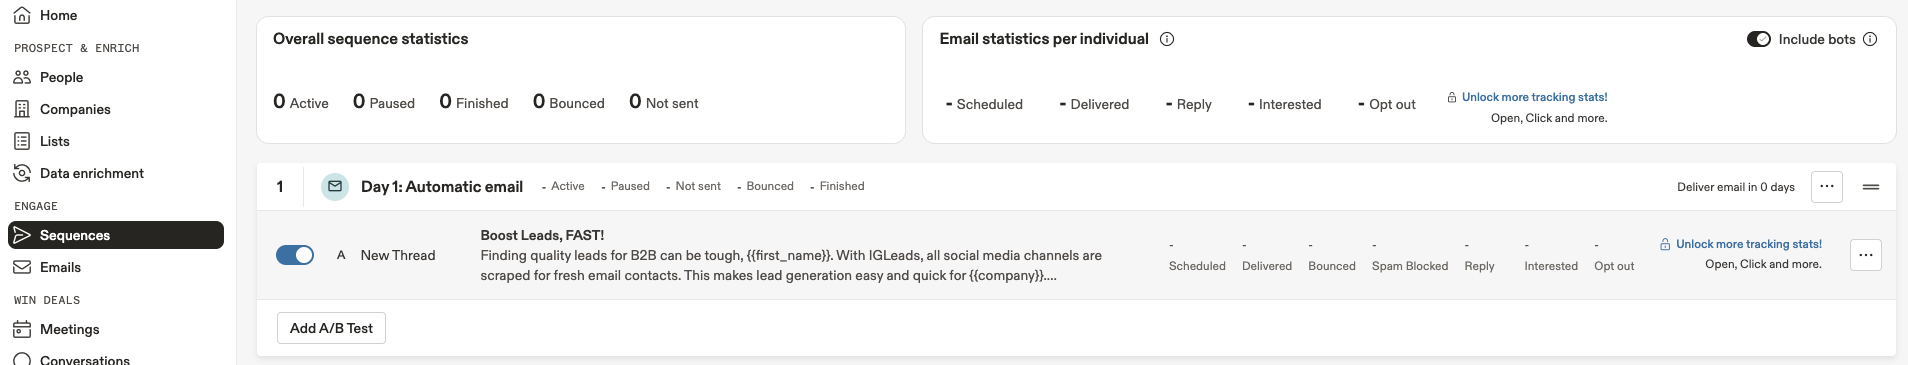Click the Day 1 automatic email envelope icon
The width and height of the screenshot is (1908, 365).
[335, 186]
